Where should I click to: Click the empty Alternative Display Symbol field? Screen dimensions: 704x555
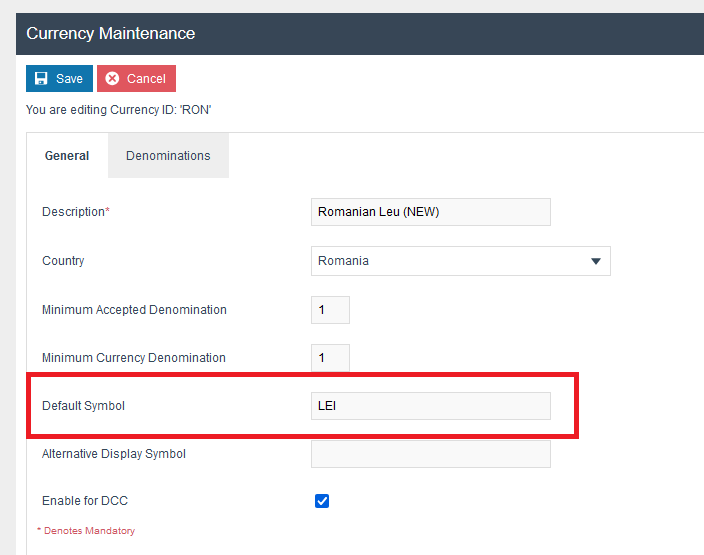[430, 454]
